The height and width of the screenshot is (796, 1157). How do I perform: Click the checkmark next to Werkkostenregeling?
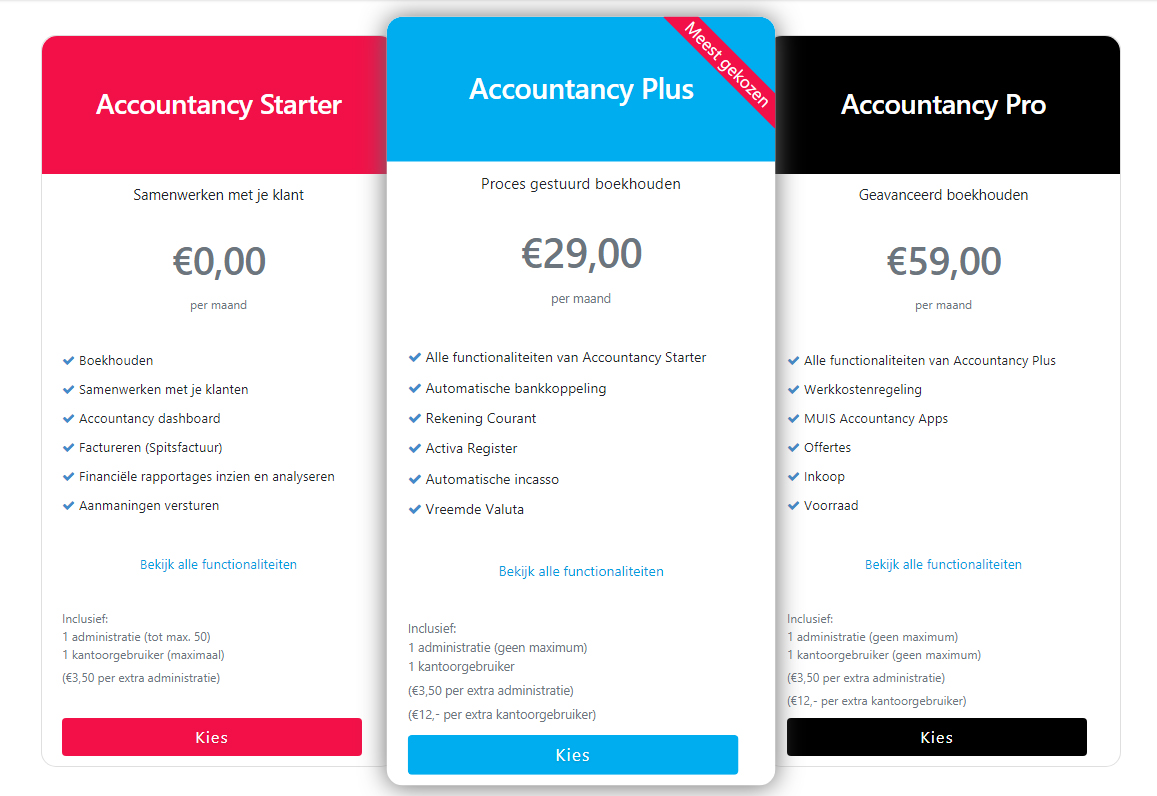click(793, 389)
